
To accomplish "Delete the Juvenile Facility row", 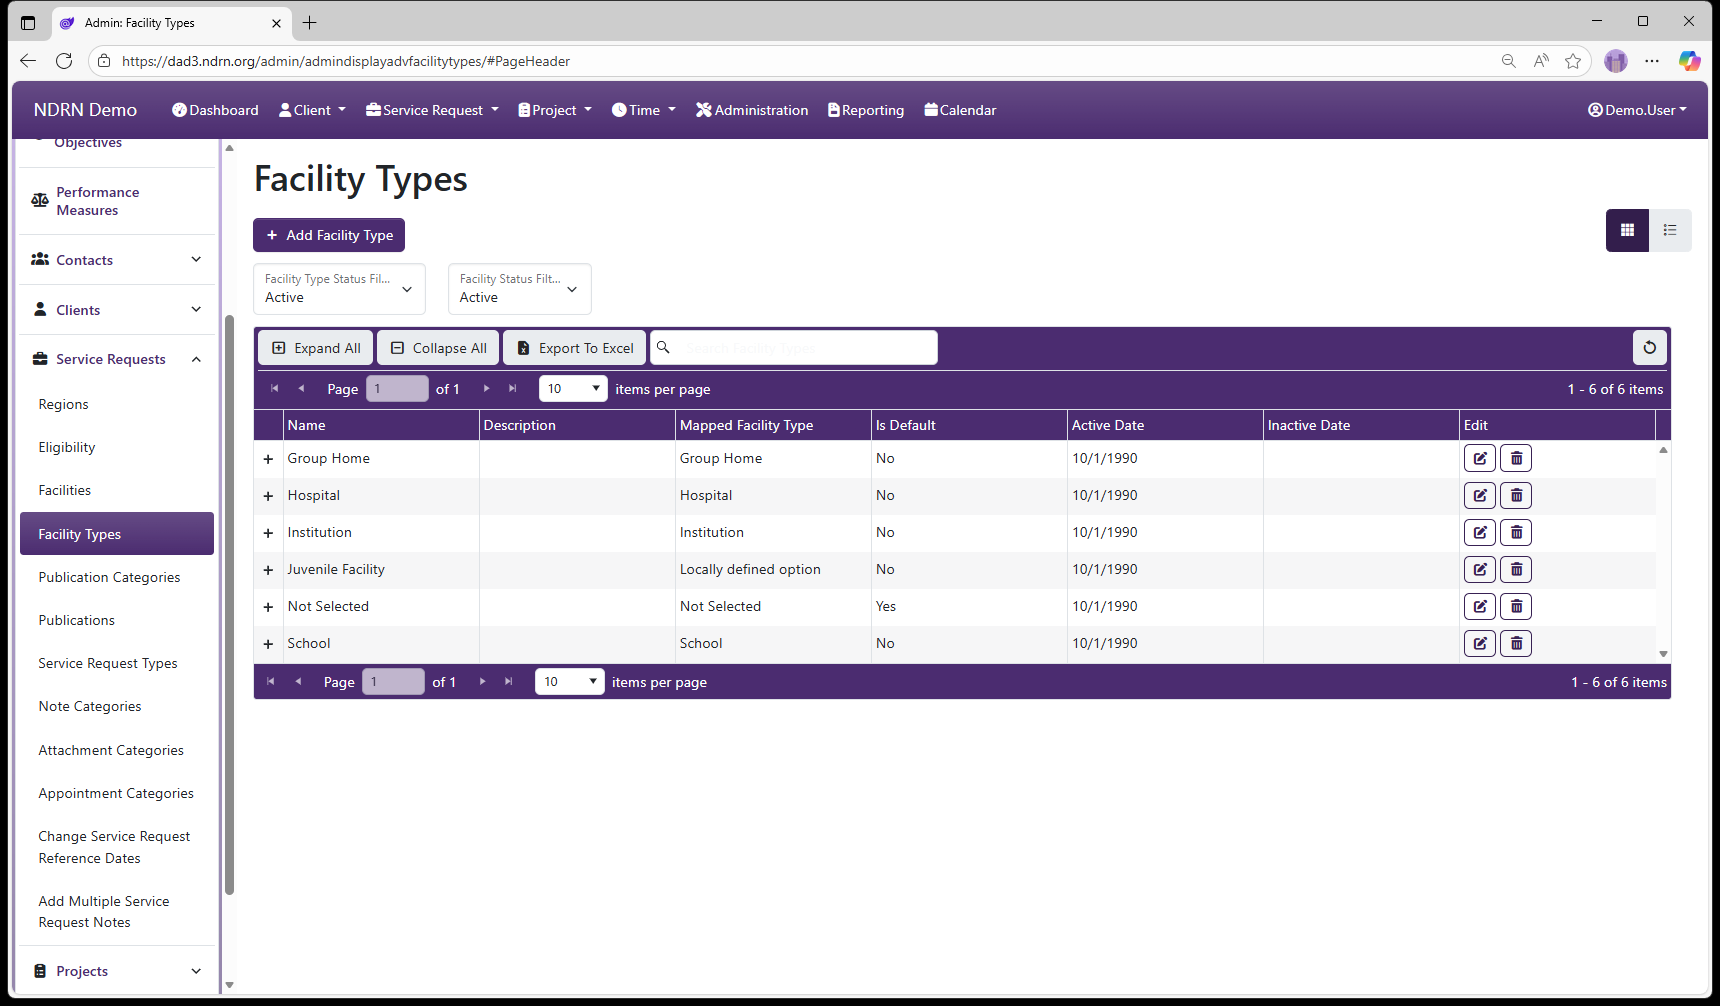I will (x=1516, y=569).
